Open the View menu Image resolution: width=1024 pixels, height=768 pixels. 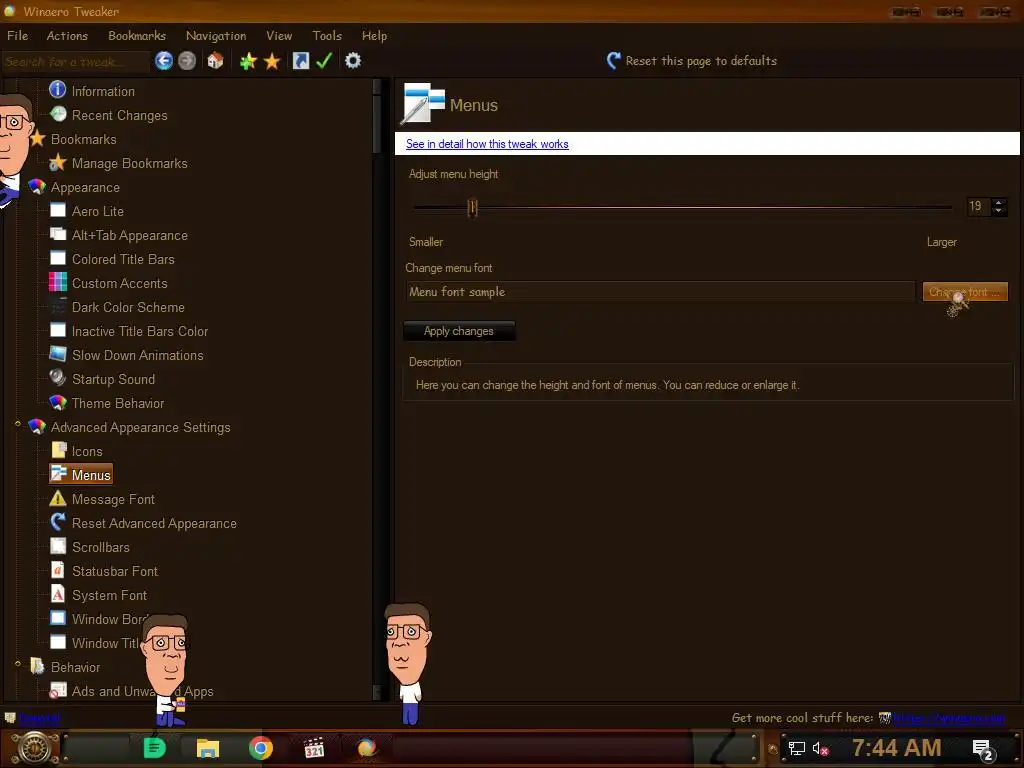(279, 36)
